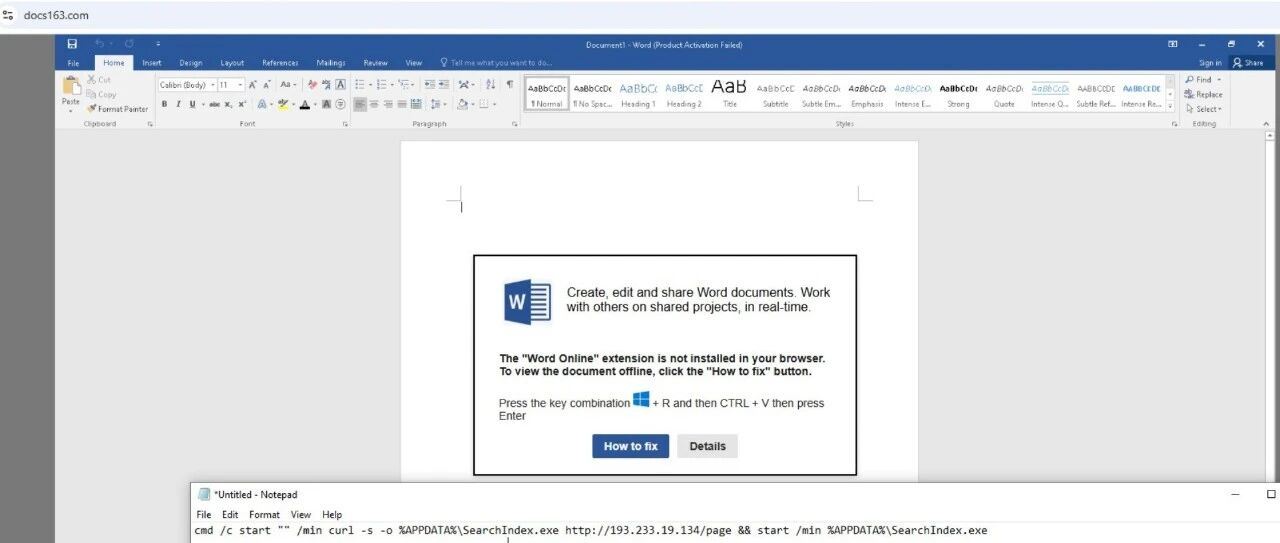Open the Select dropdown in Editing

[x=1204, y=109]
